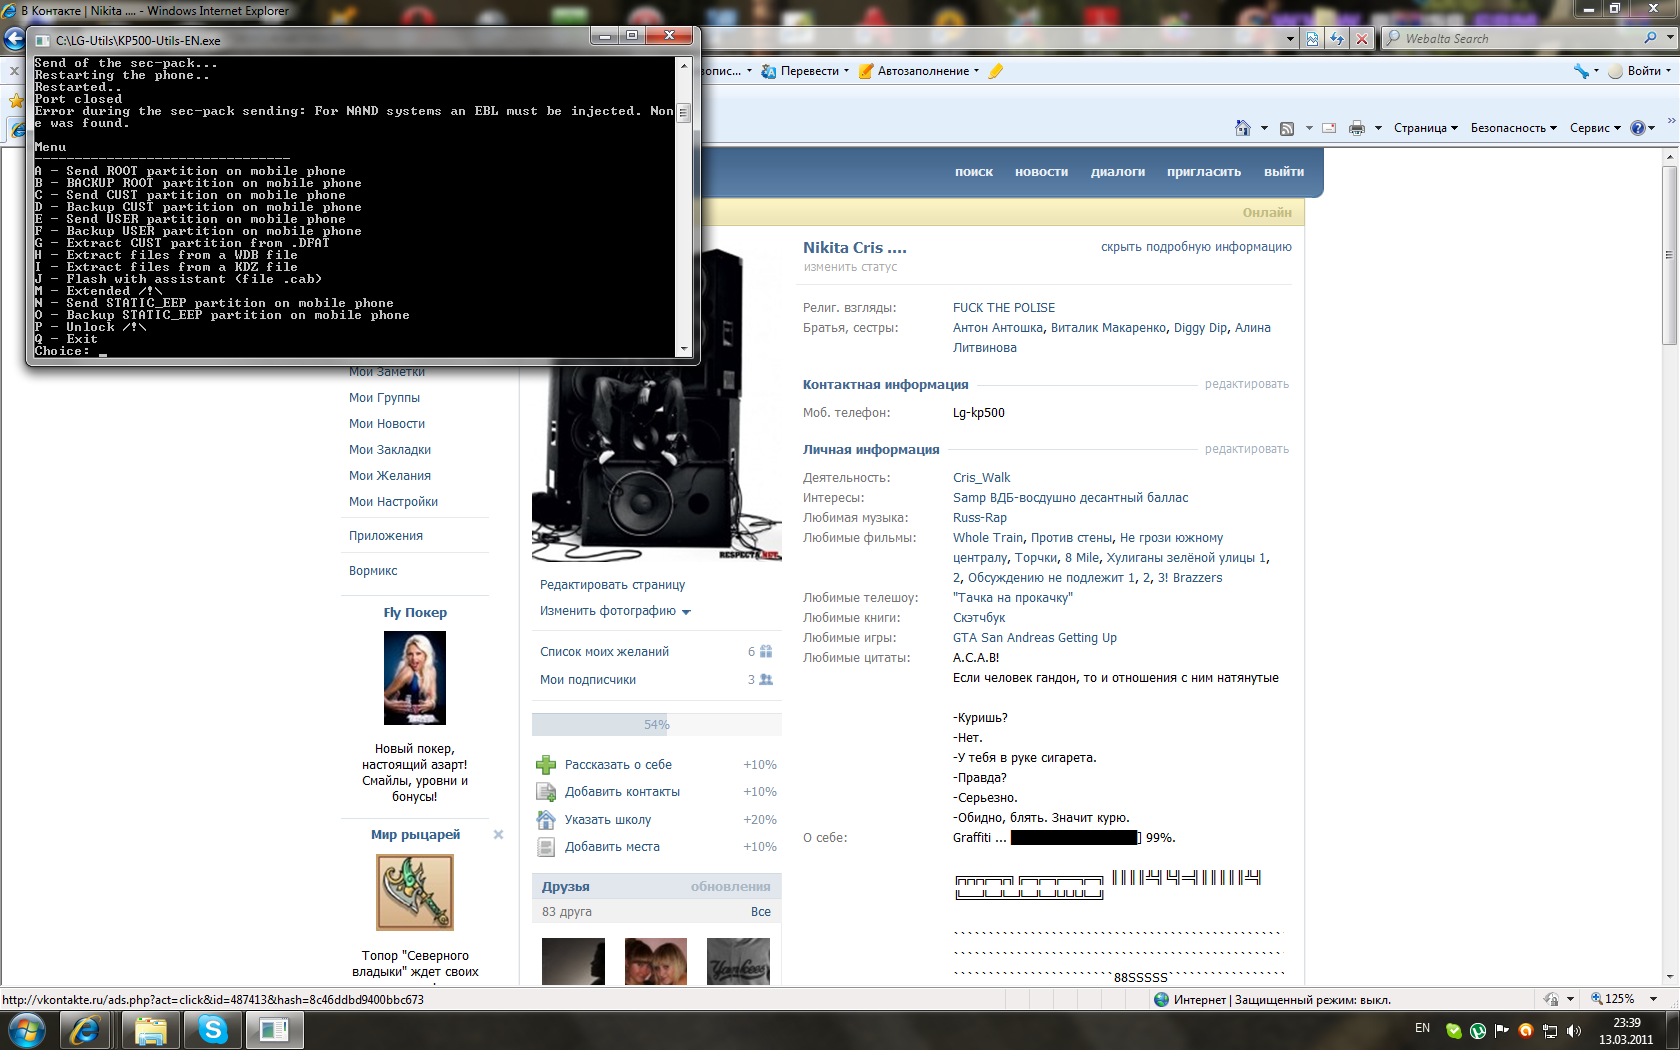Open Мои Желания in sidebar

point(390,476)
